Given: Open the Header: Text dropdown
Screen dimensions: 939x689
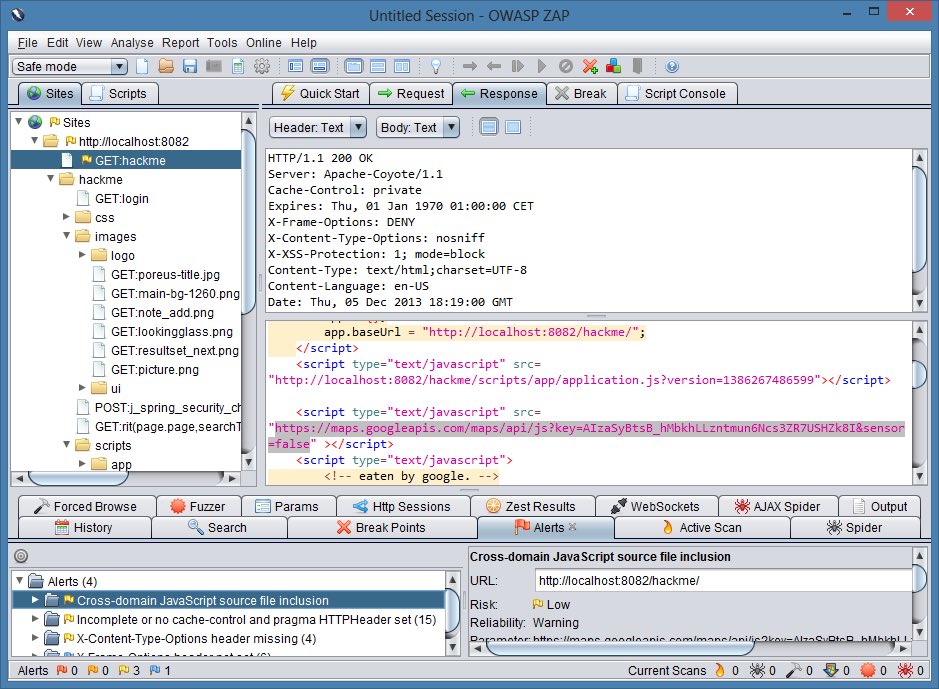Looking at the screenshot, I should point(317,128).
